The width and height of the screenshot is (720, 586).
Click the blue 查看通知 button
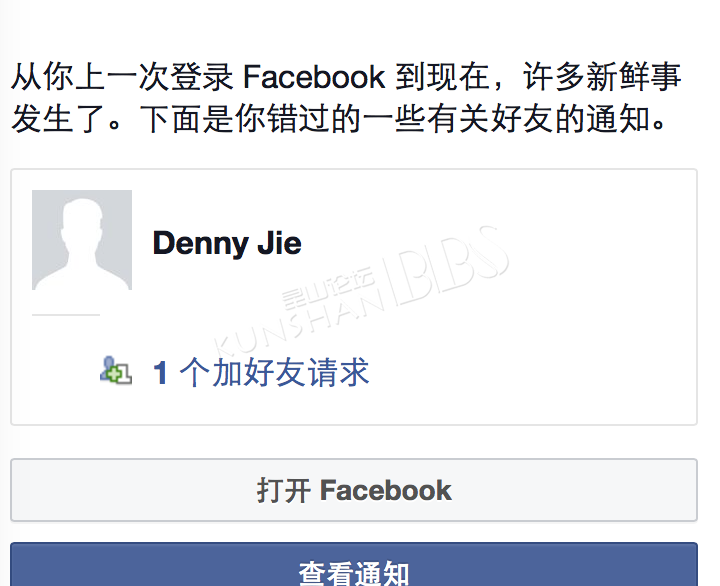point(354,564)
